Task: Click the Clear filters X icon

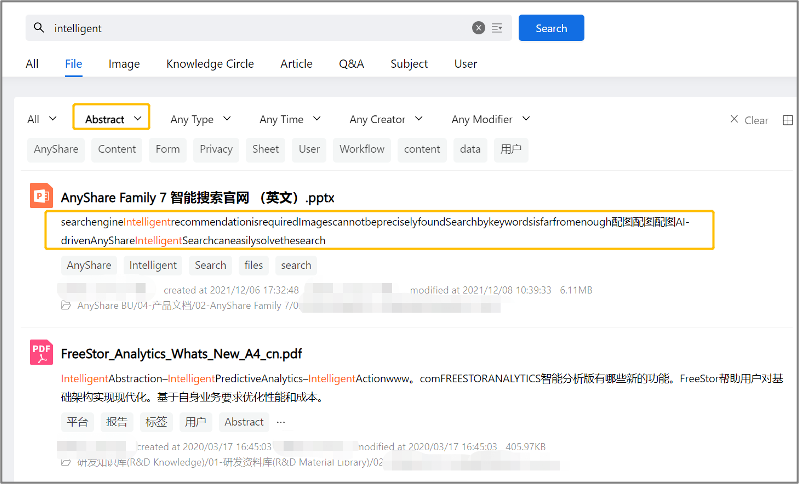Action: (734, 119)
